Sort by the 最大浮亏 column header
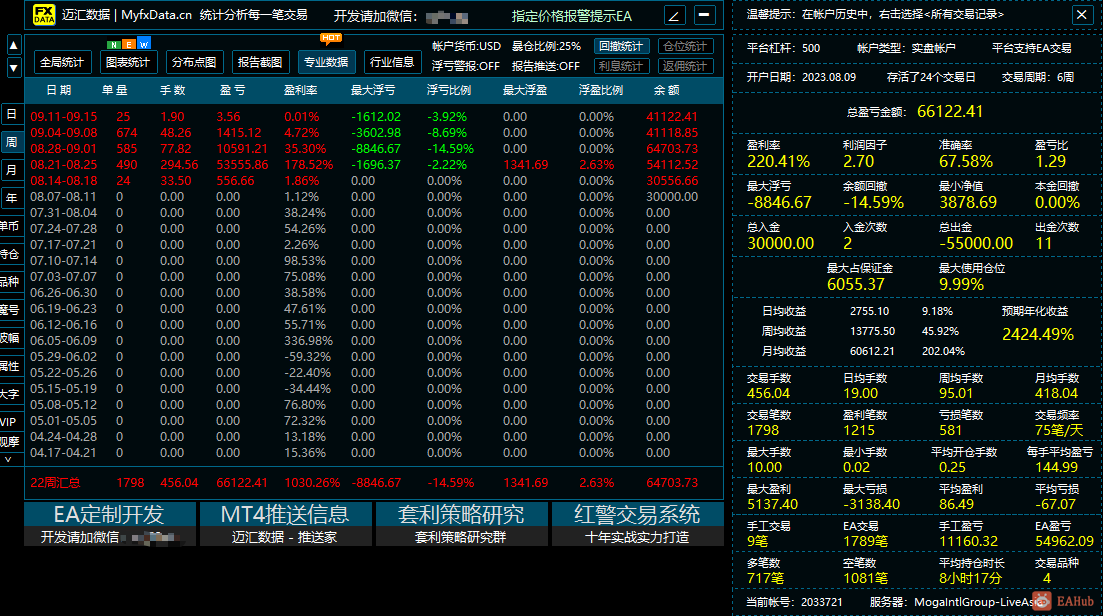 pos(373,90)
